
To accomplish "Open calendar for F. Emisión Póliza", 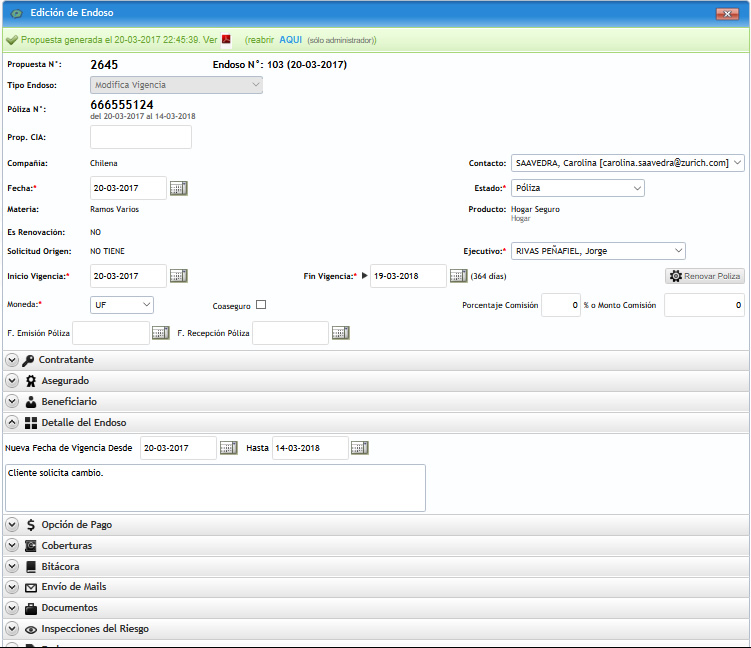I will [160, 333].
